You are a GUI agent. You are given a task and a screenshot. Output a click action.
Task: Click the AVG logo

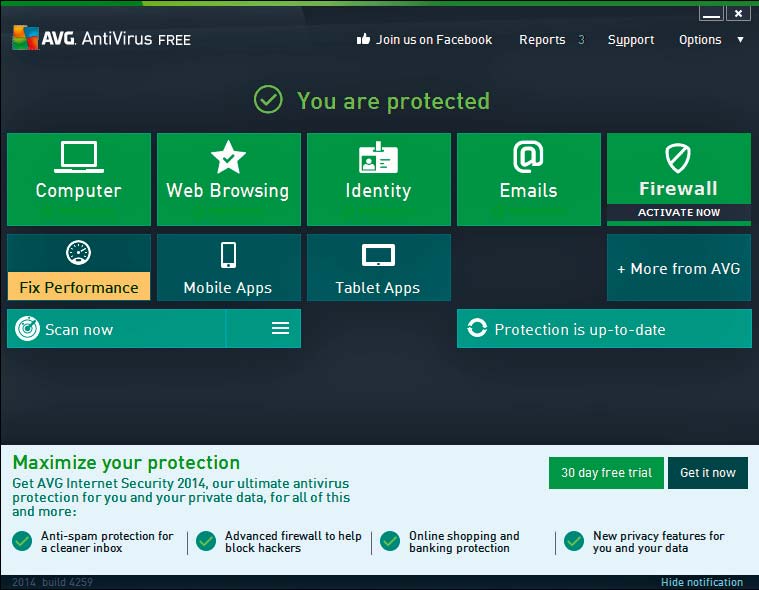click(x=25, y=37)
